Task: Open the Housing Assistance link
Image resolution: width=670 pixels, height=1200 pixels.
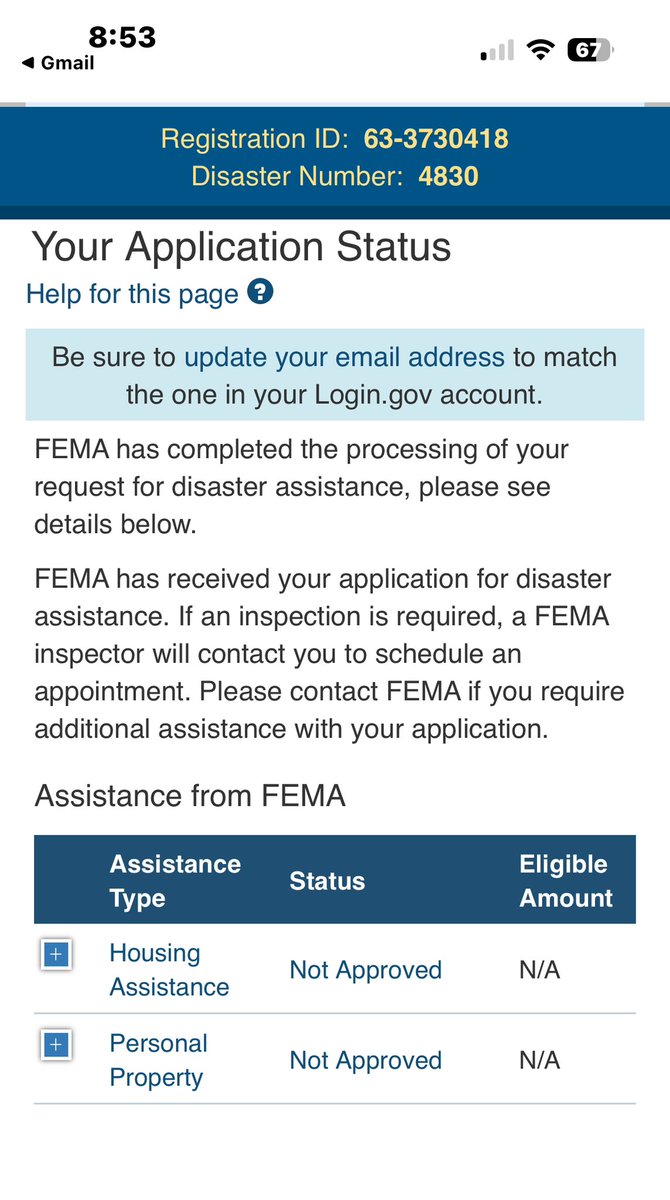Action: pos(169,970)
